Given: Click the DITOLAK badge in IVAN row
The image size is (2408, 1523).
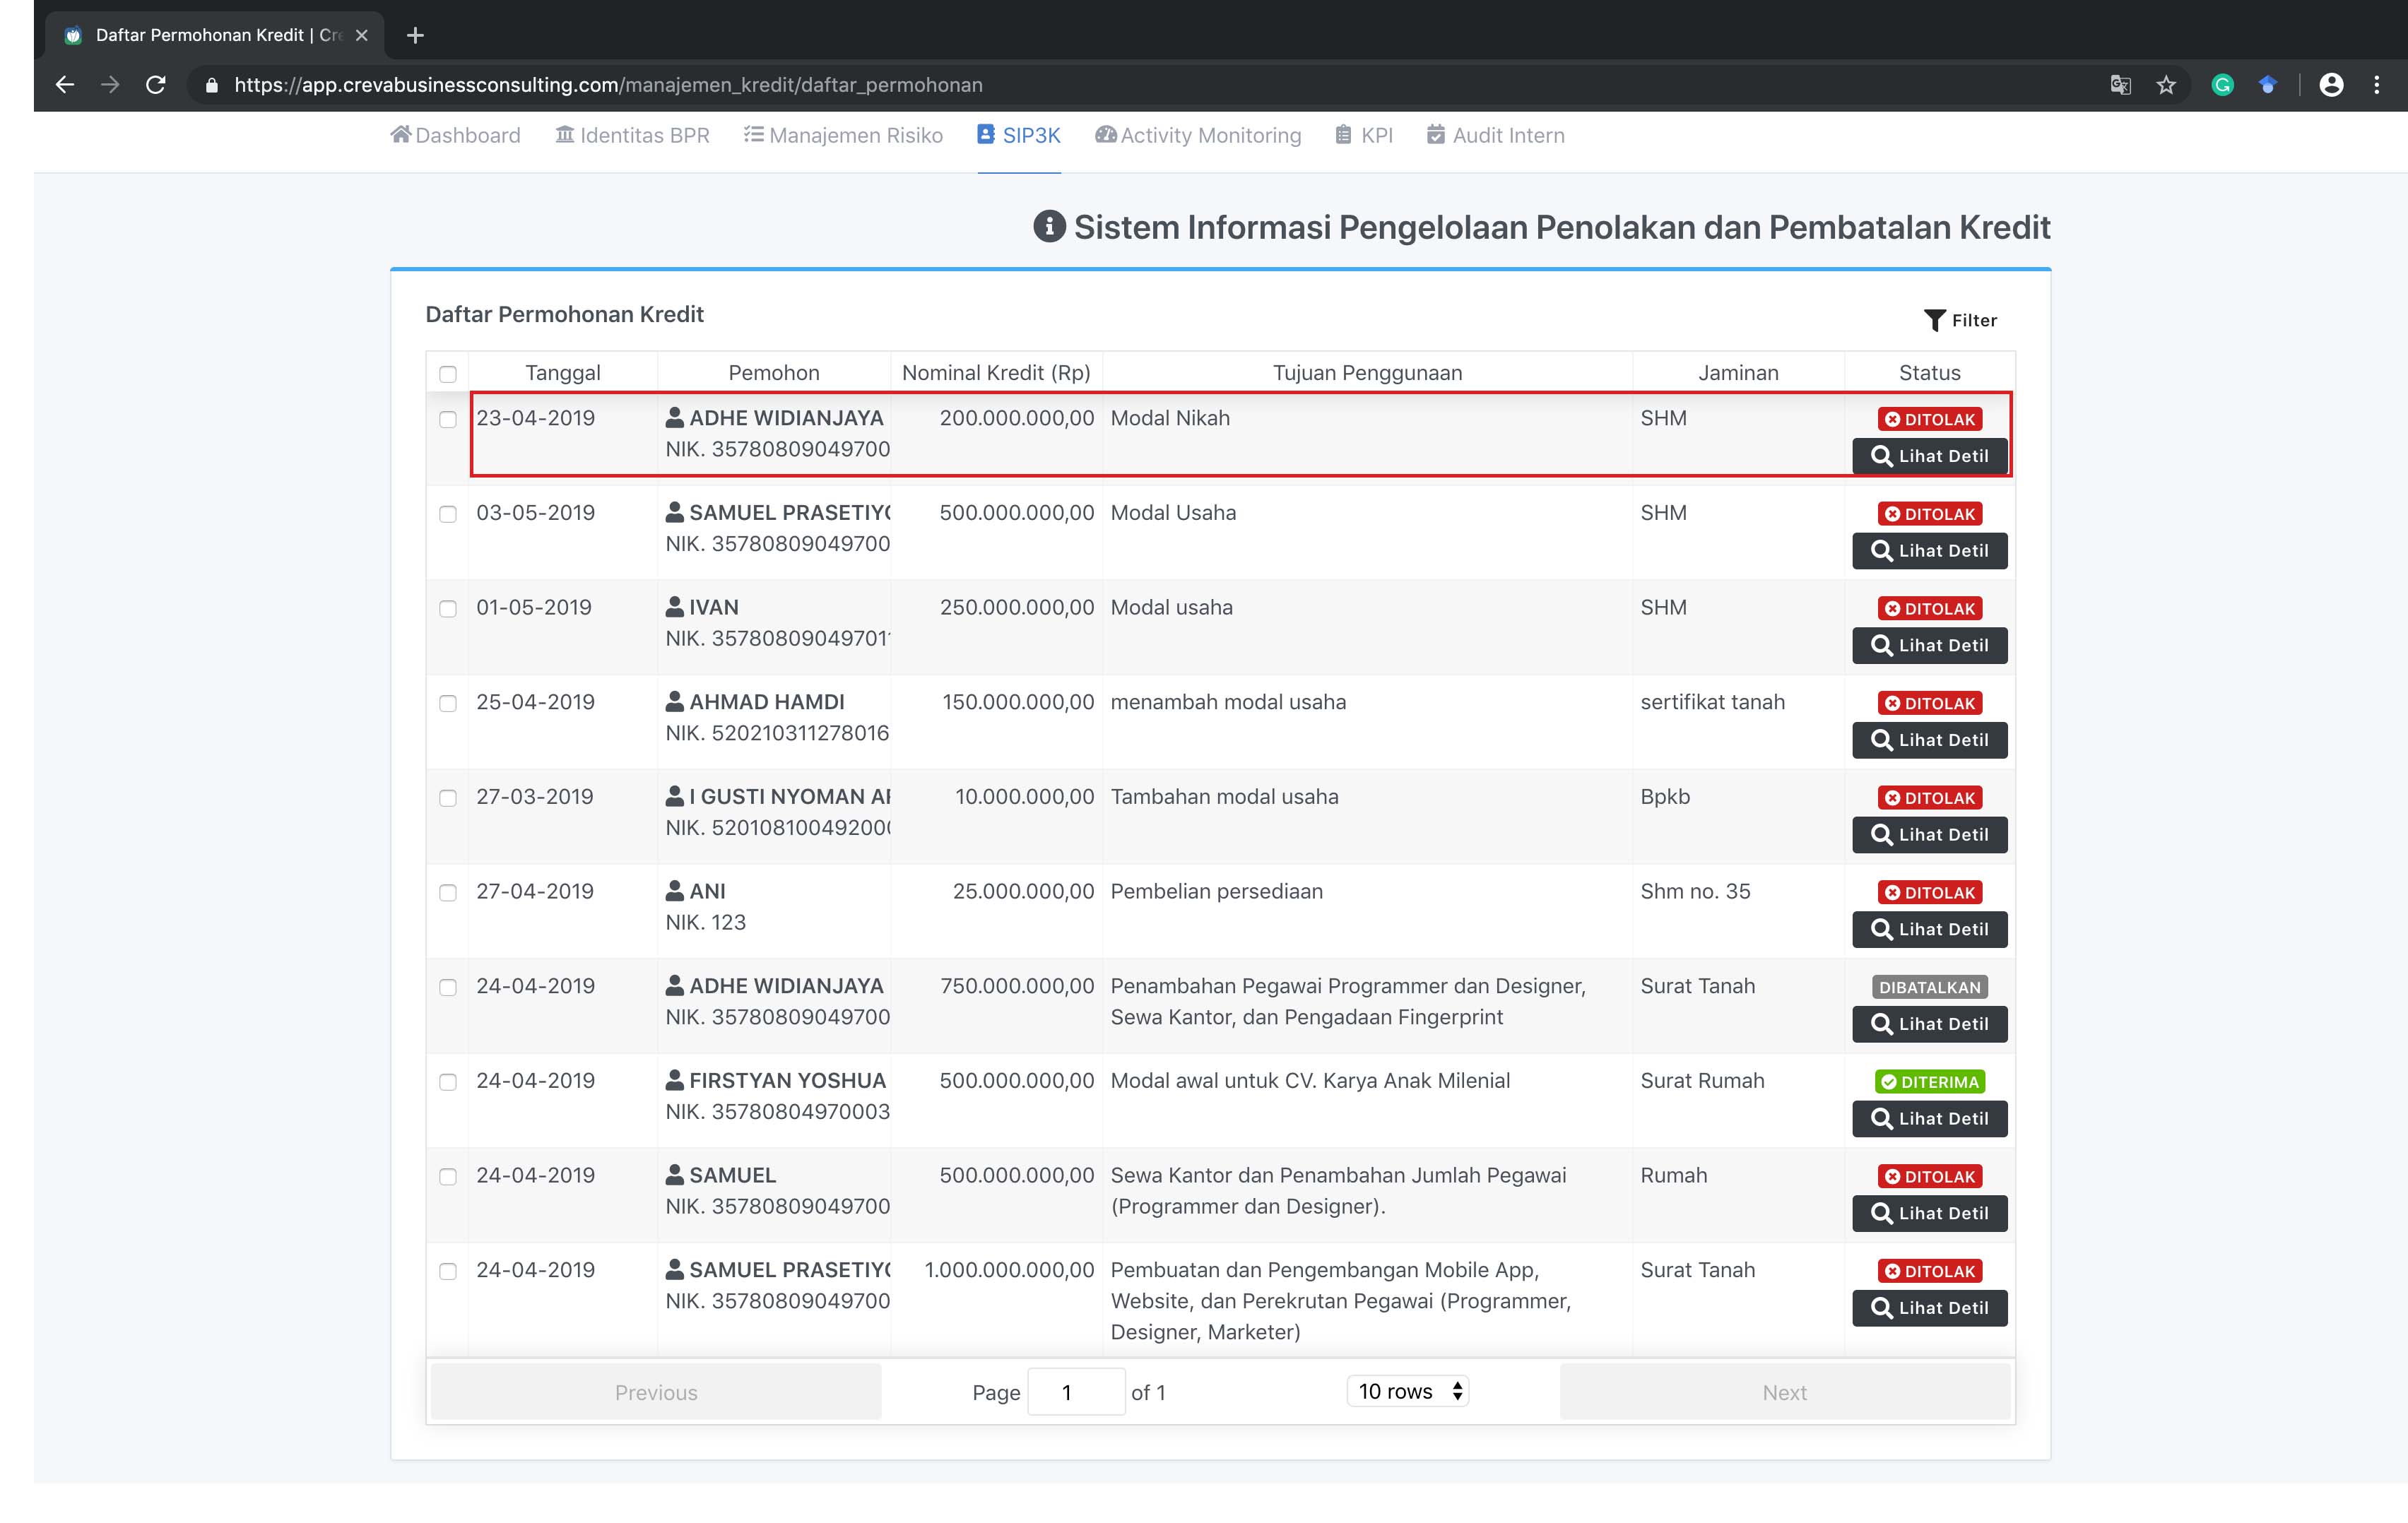Looking at the screenshot, I should 1929,608.
